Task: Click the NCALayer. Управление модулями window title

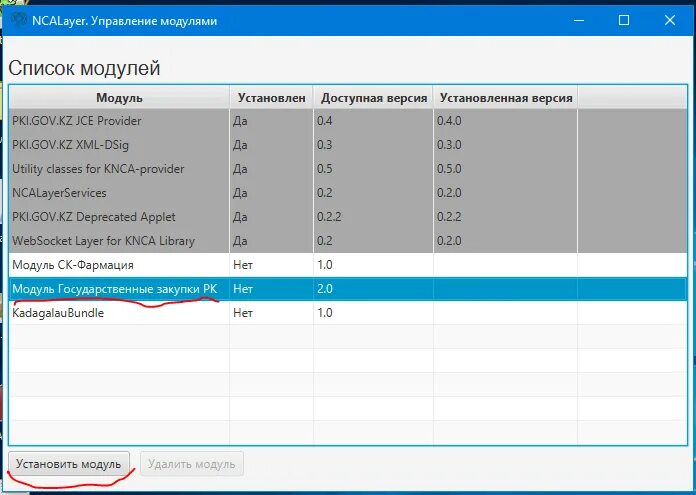Action: click(124, 21)
